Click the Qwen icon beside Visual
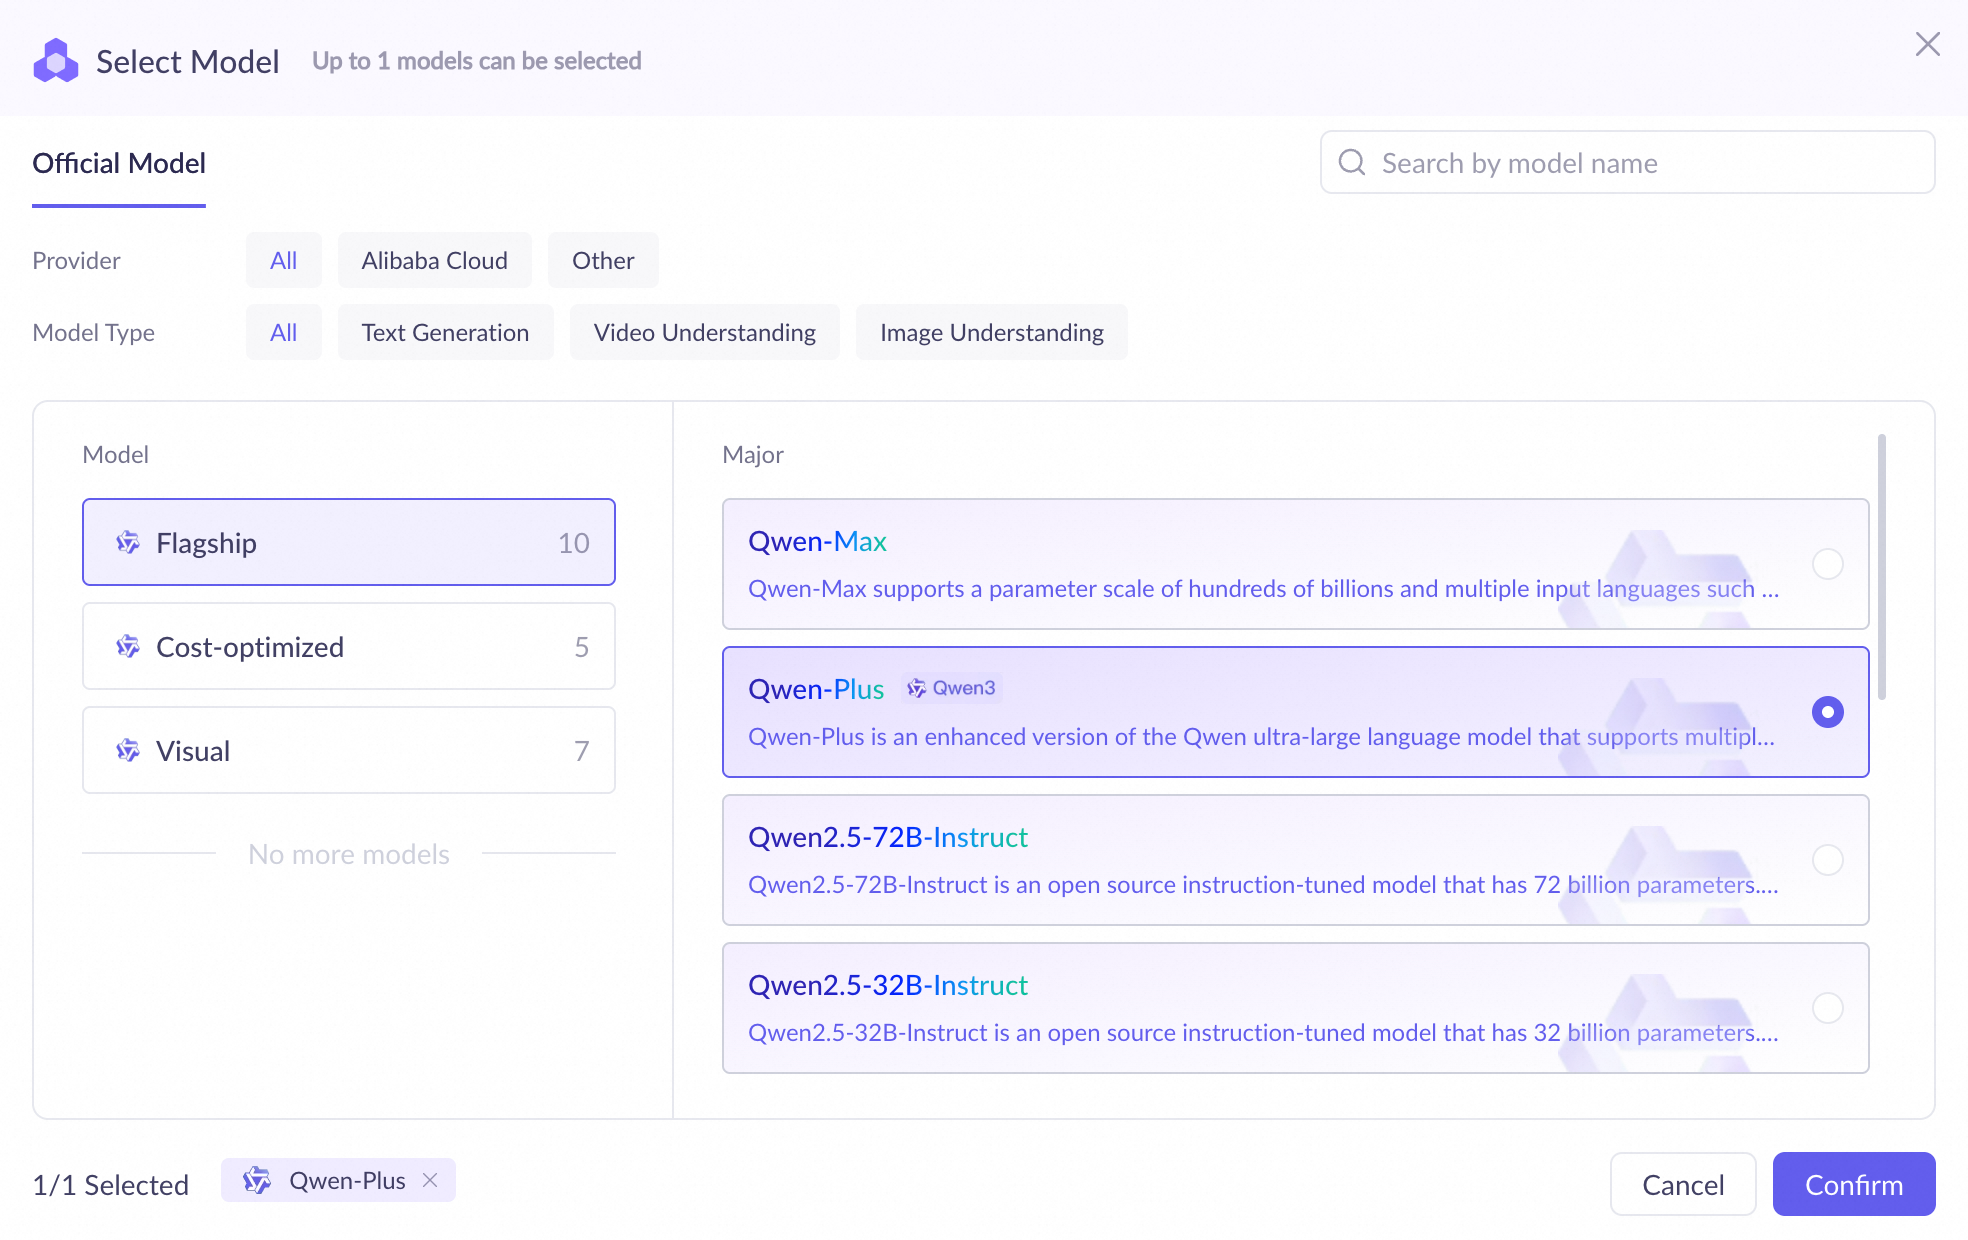1968x1240 pixels. click(128, 751)
